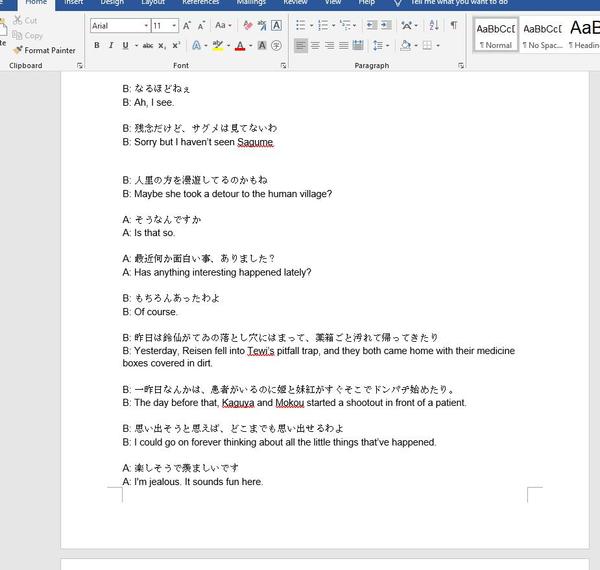Toggle Show/Hide paragraph marks

click(x=453, y=25)
